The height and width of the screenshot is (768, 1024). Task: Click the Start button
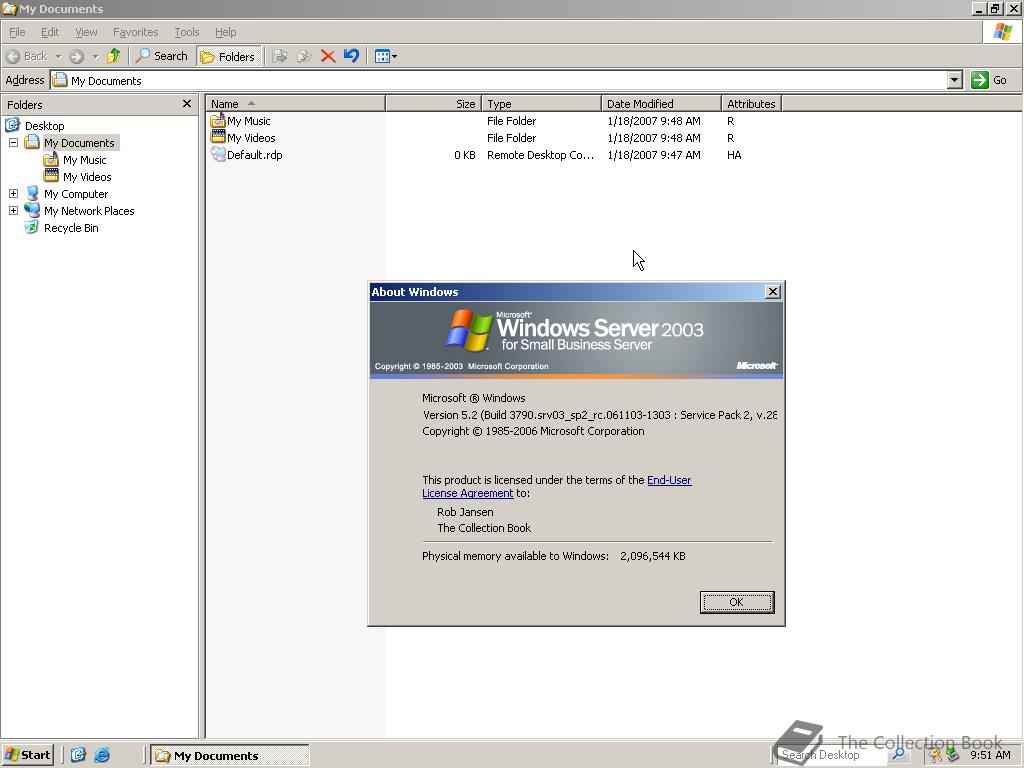pos(27,755)
